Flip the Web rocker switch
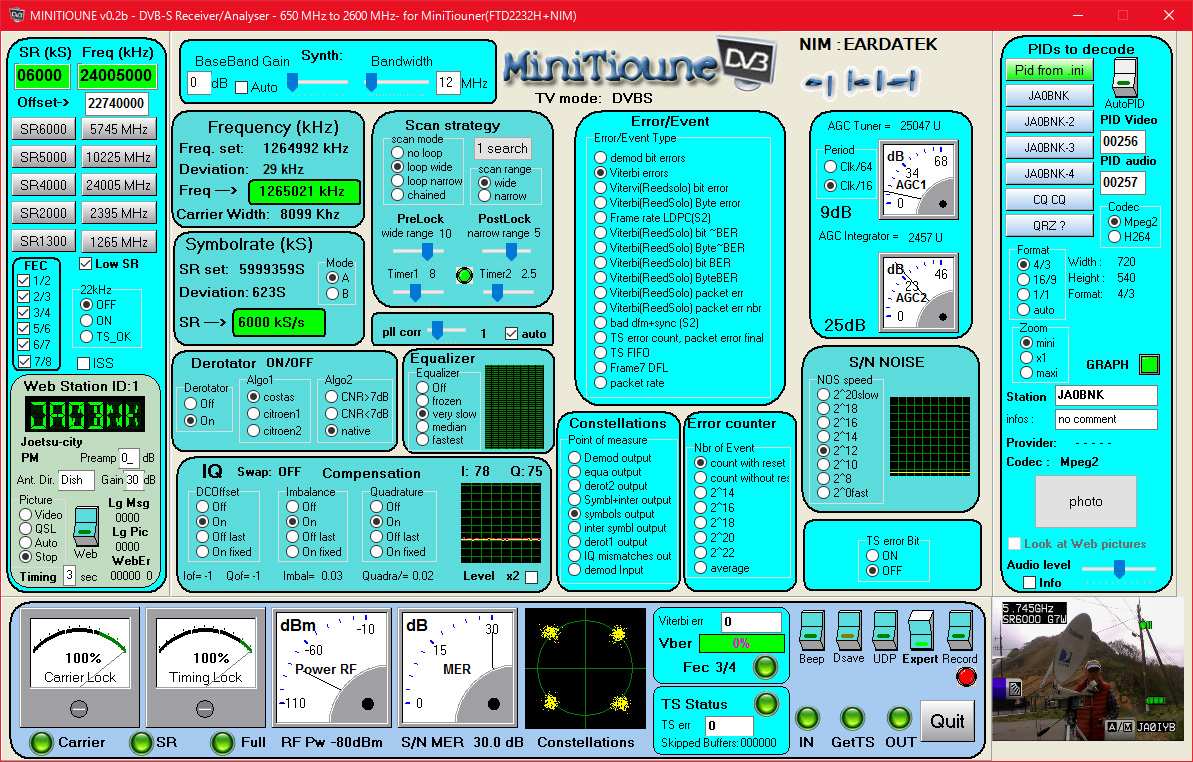Viewport: 1193px width, 762px height. (86, 525)
